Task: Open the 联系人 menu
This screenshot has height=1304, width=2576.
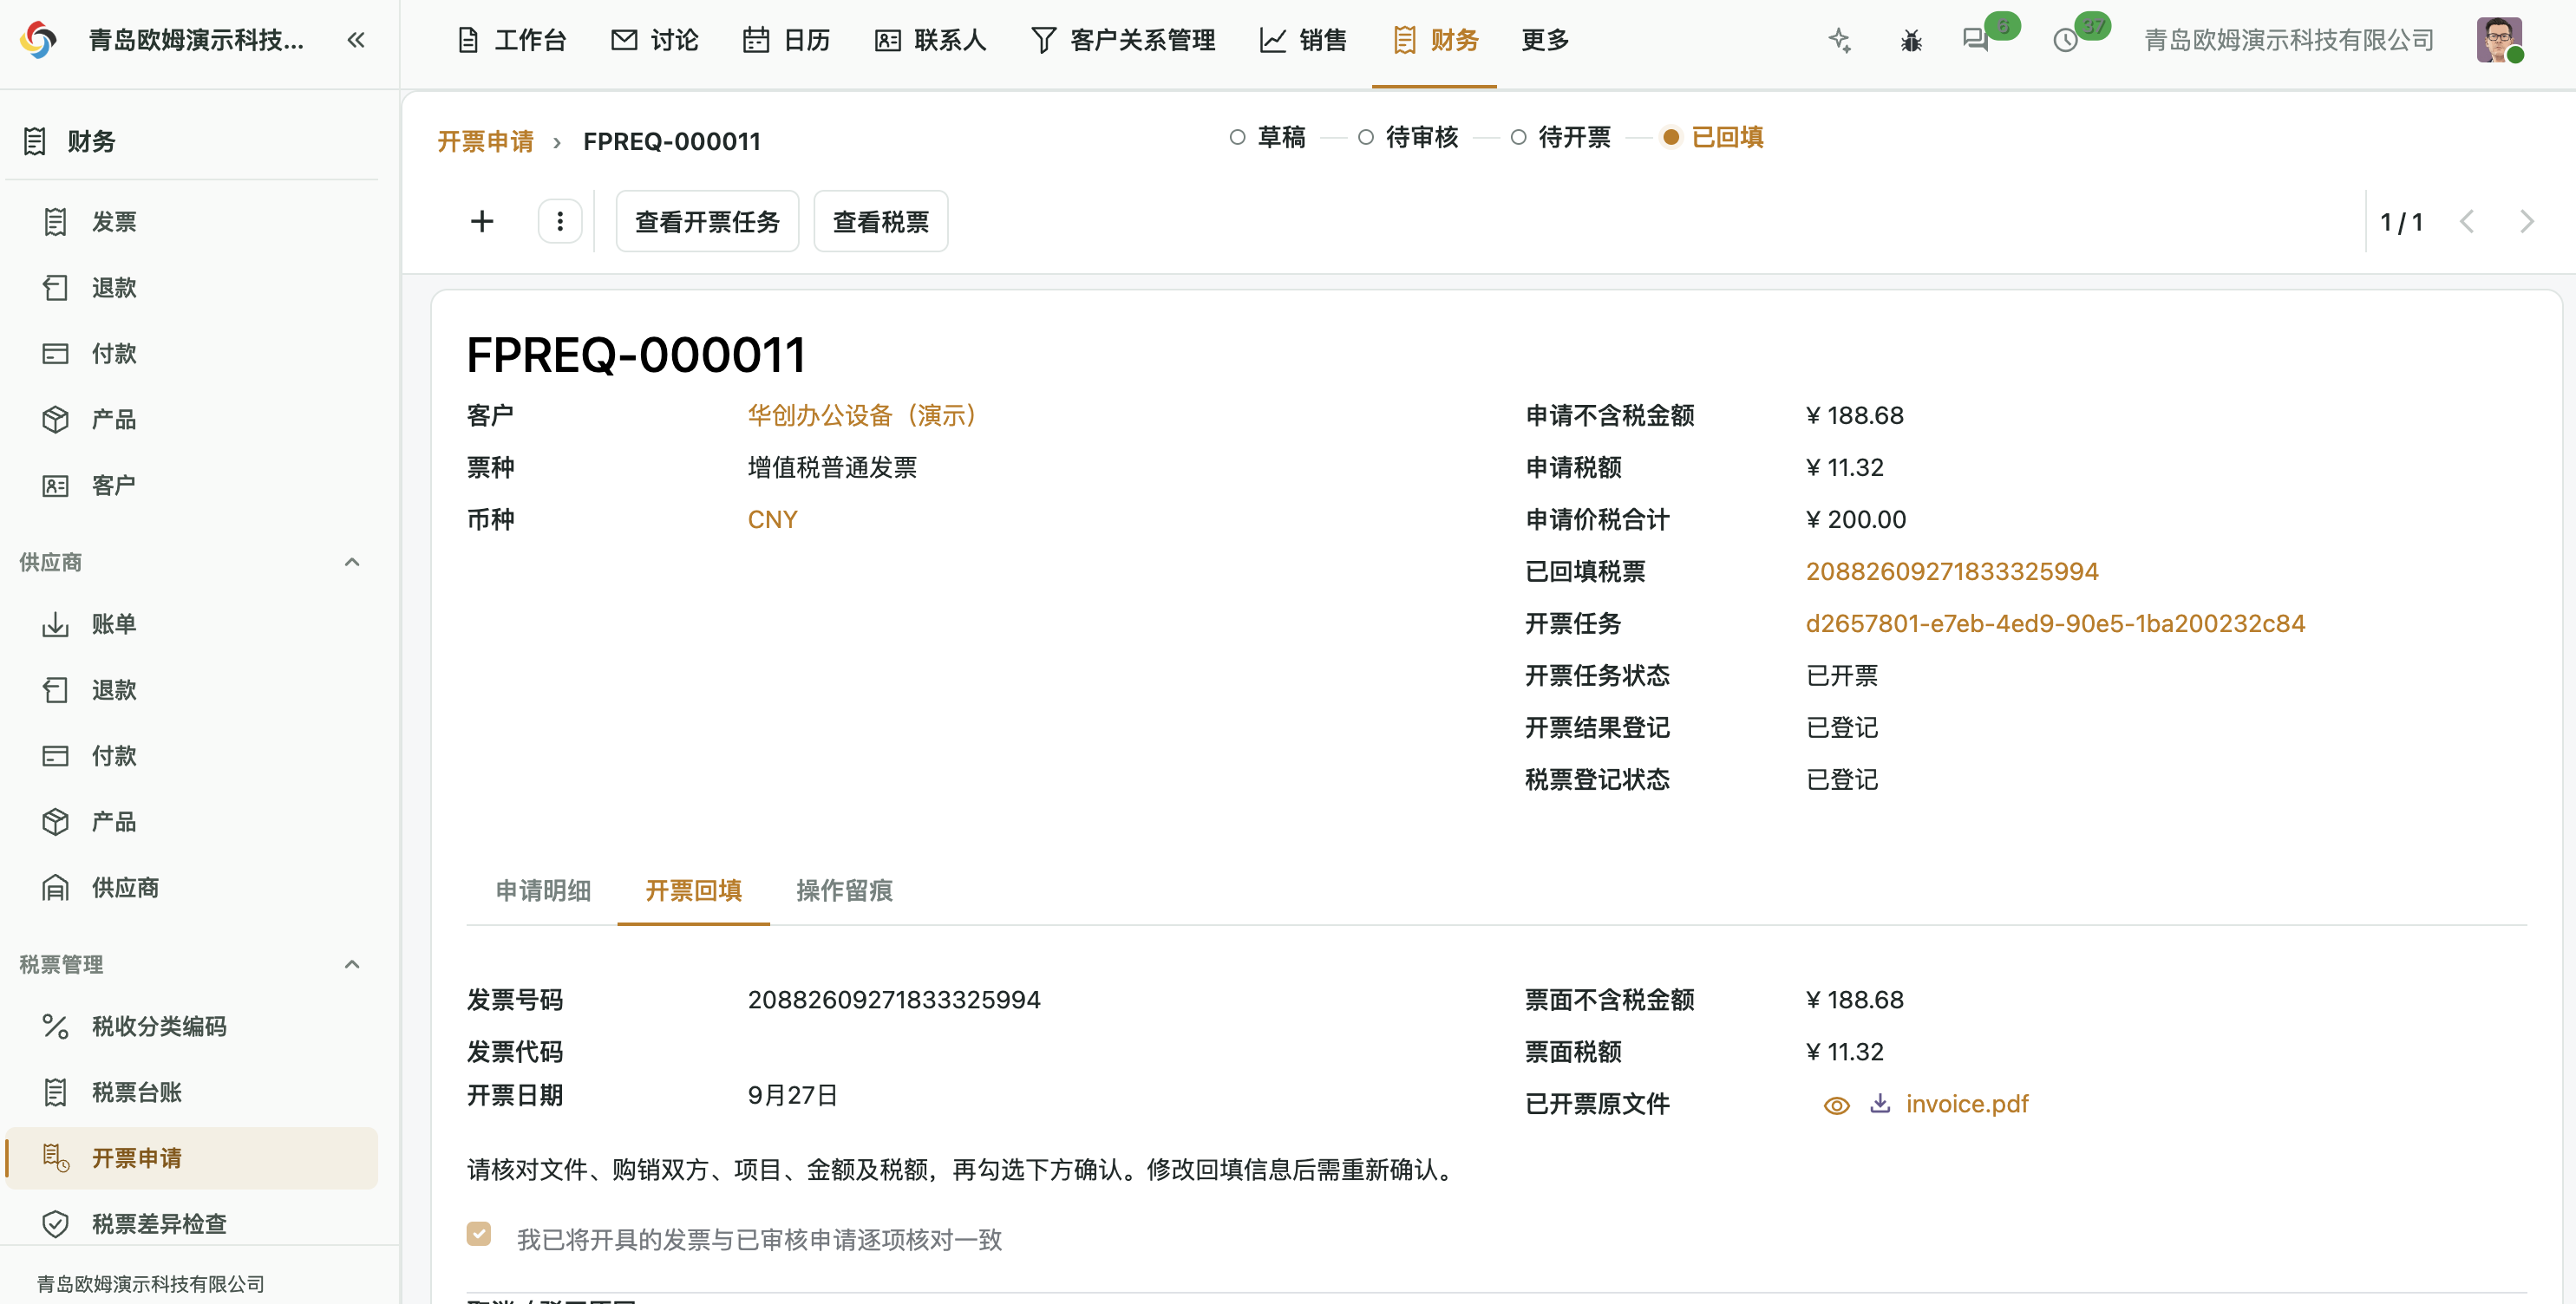Action: [x=930, y=40]
